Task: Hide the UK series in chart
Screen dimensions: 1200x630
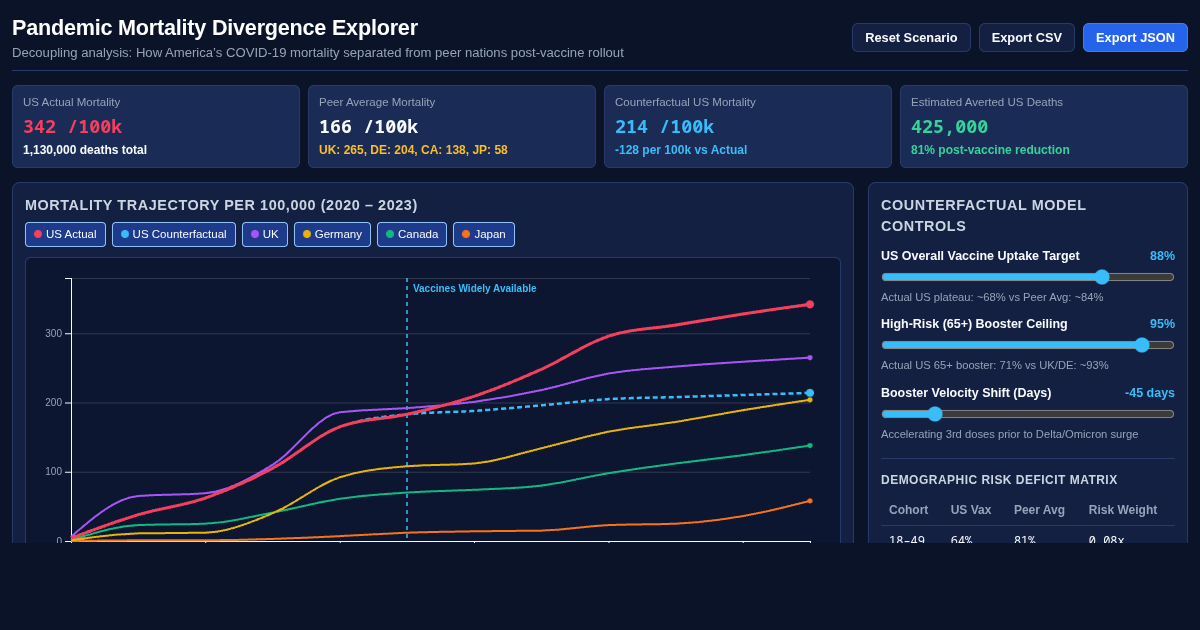Action: (x=265, y=234)
